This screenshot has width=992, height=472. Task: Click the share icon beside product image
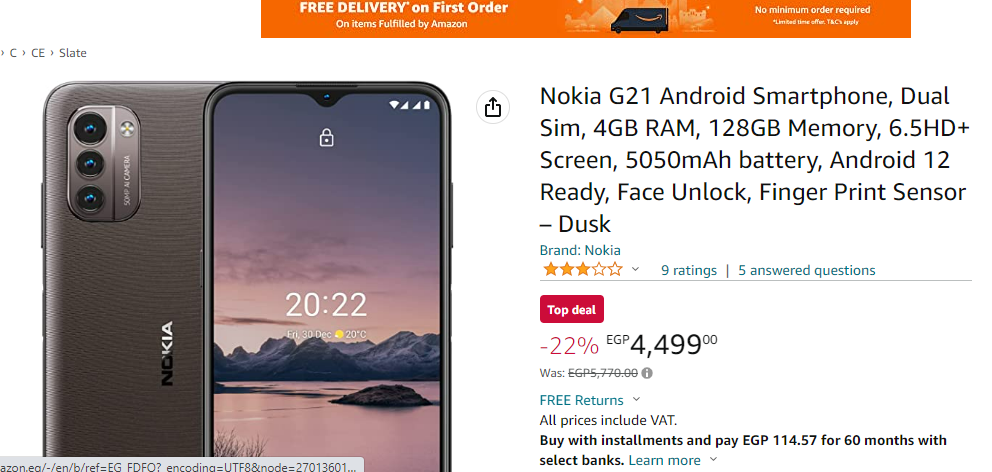(492, 107)
